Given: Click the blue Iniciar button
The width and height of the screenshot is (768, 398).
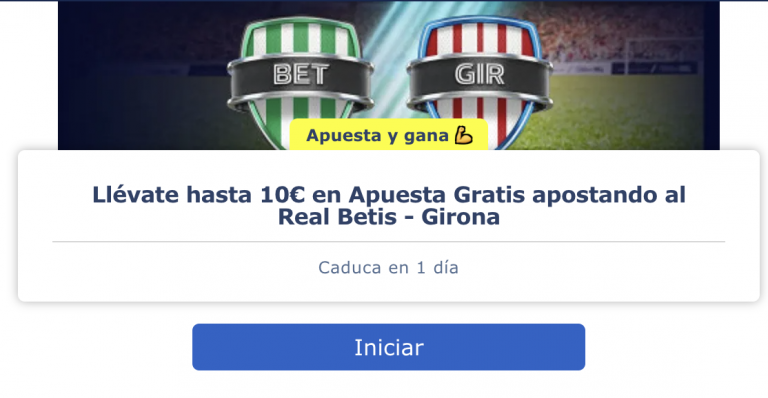Looking at the screenshot, I should pos(388,347).
